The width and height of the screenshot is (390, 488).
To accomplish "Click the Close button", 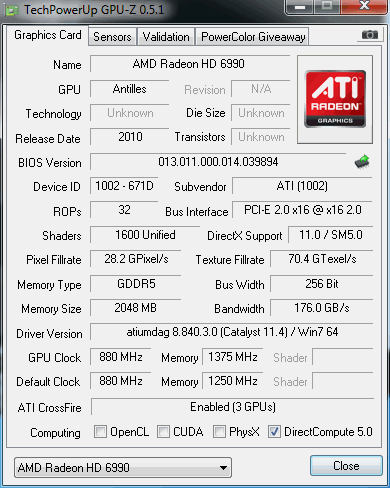I will 346,466.
